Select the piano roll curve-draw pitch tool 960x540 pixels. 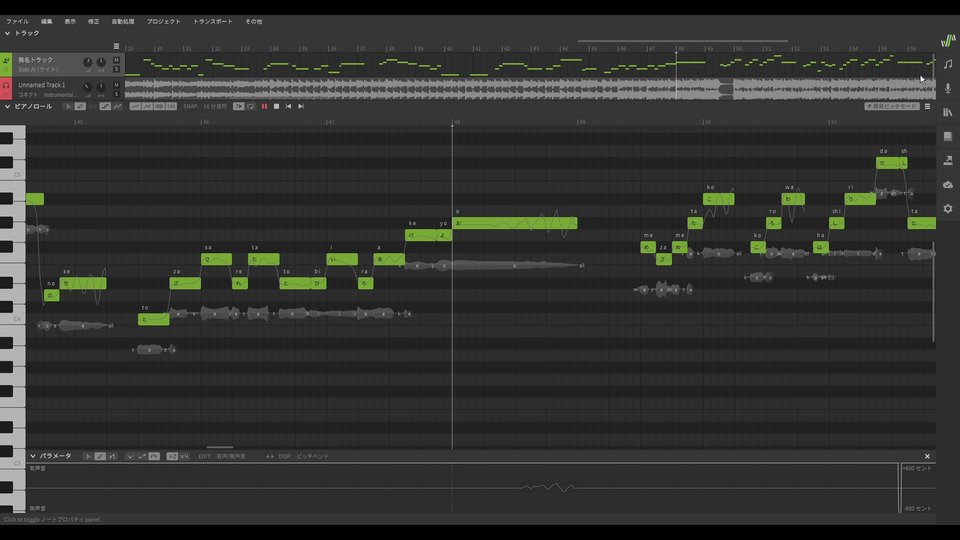click(118, 107)
